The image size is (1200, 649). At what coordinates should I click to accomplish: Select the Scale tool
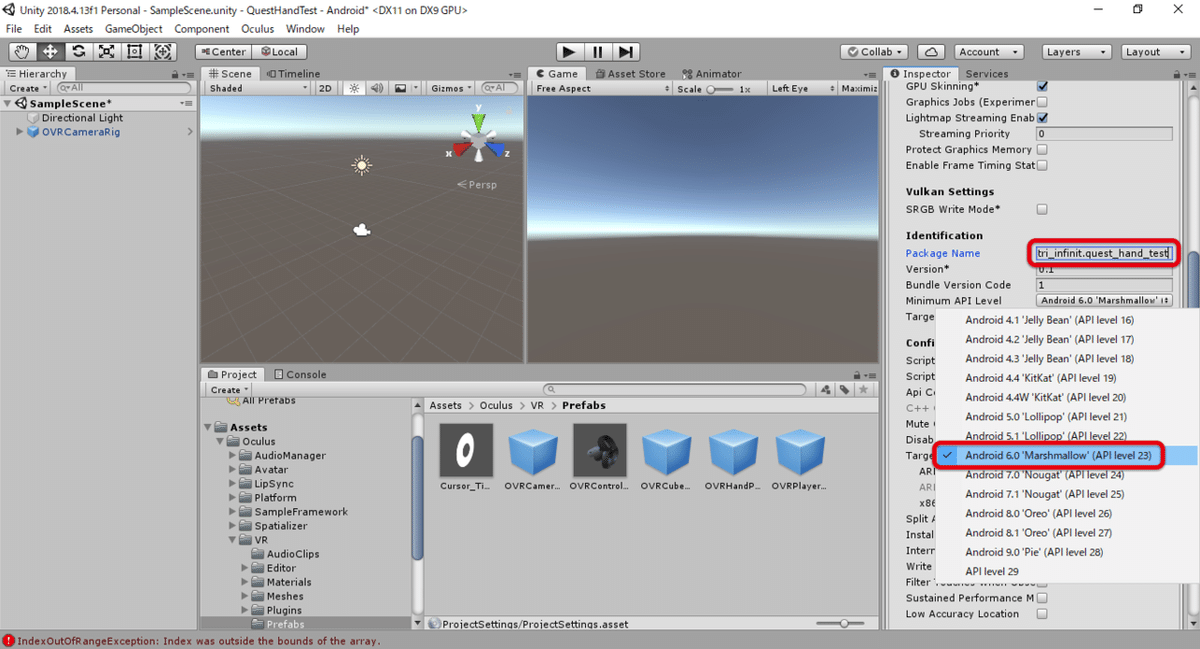(106, 52)
